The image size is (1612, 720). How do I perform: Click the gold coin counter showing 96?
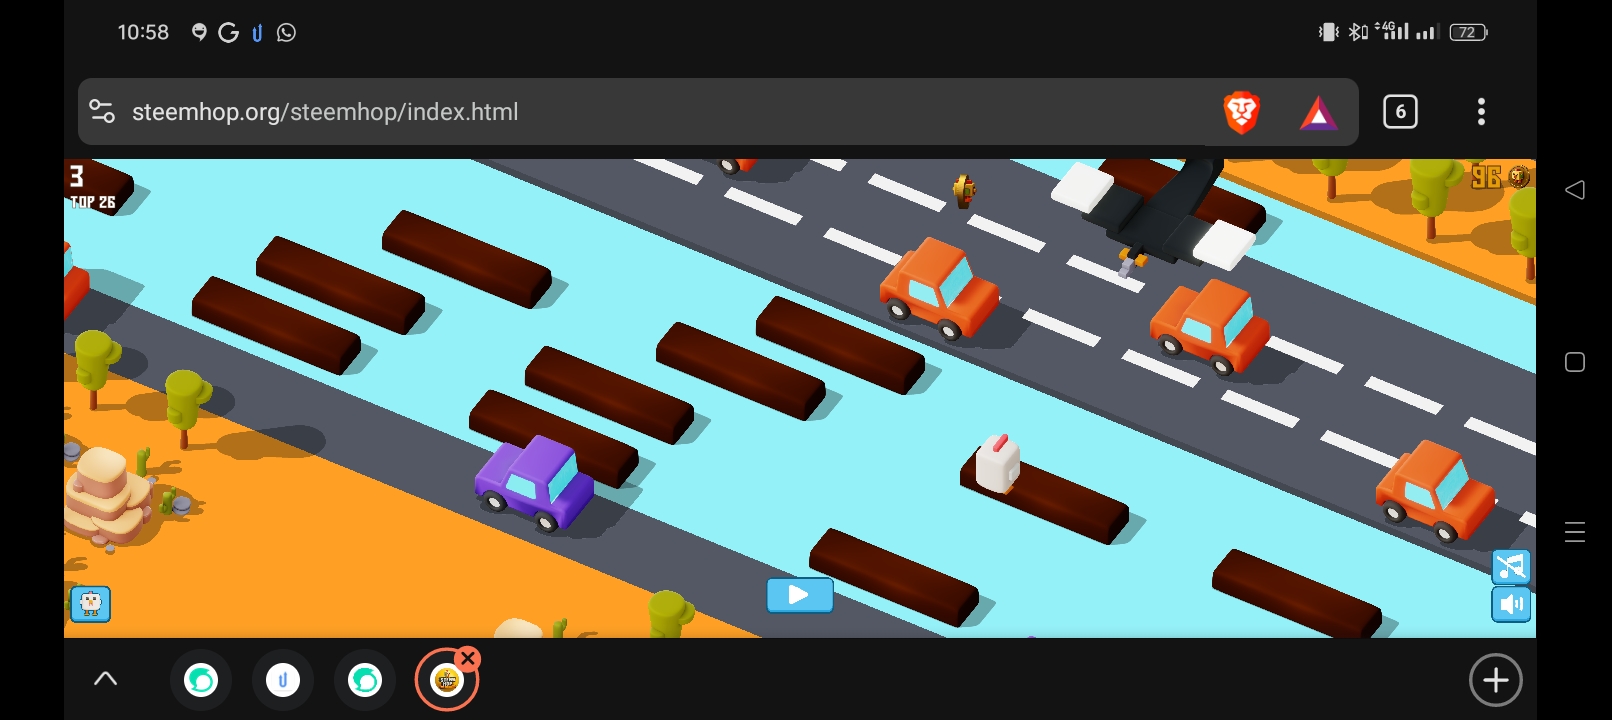tap(1500, 177)
